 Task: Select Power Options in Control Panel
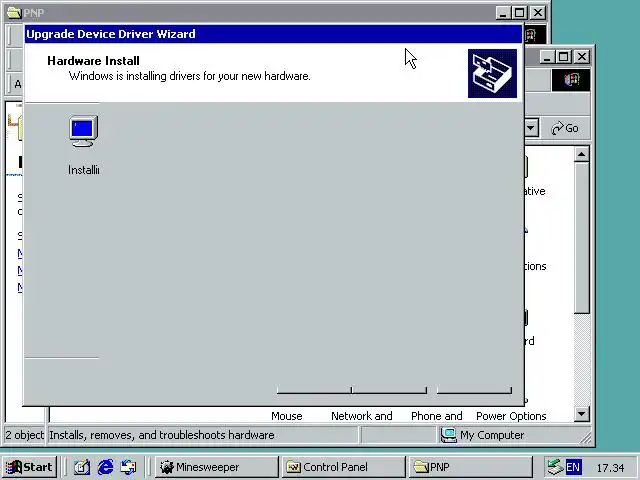(511, 416)
